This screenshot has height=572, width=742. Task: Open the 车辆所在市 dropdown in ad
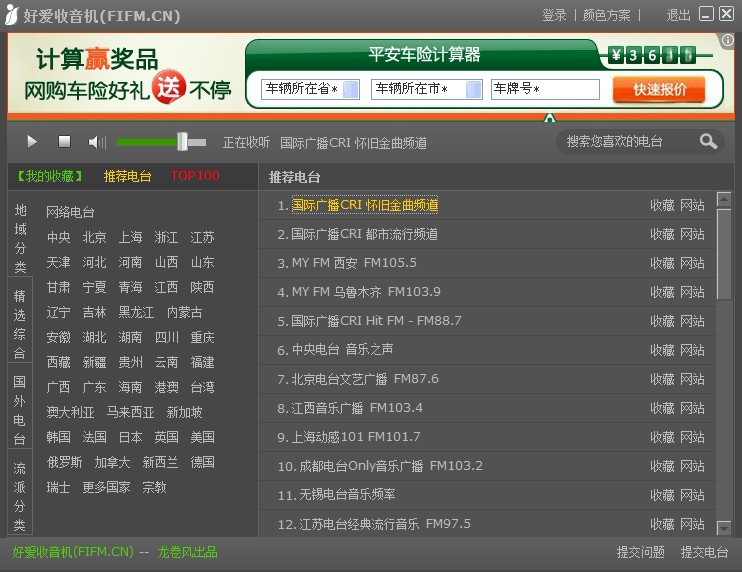473,89
